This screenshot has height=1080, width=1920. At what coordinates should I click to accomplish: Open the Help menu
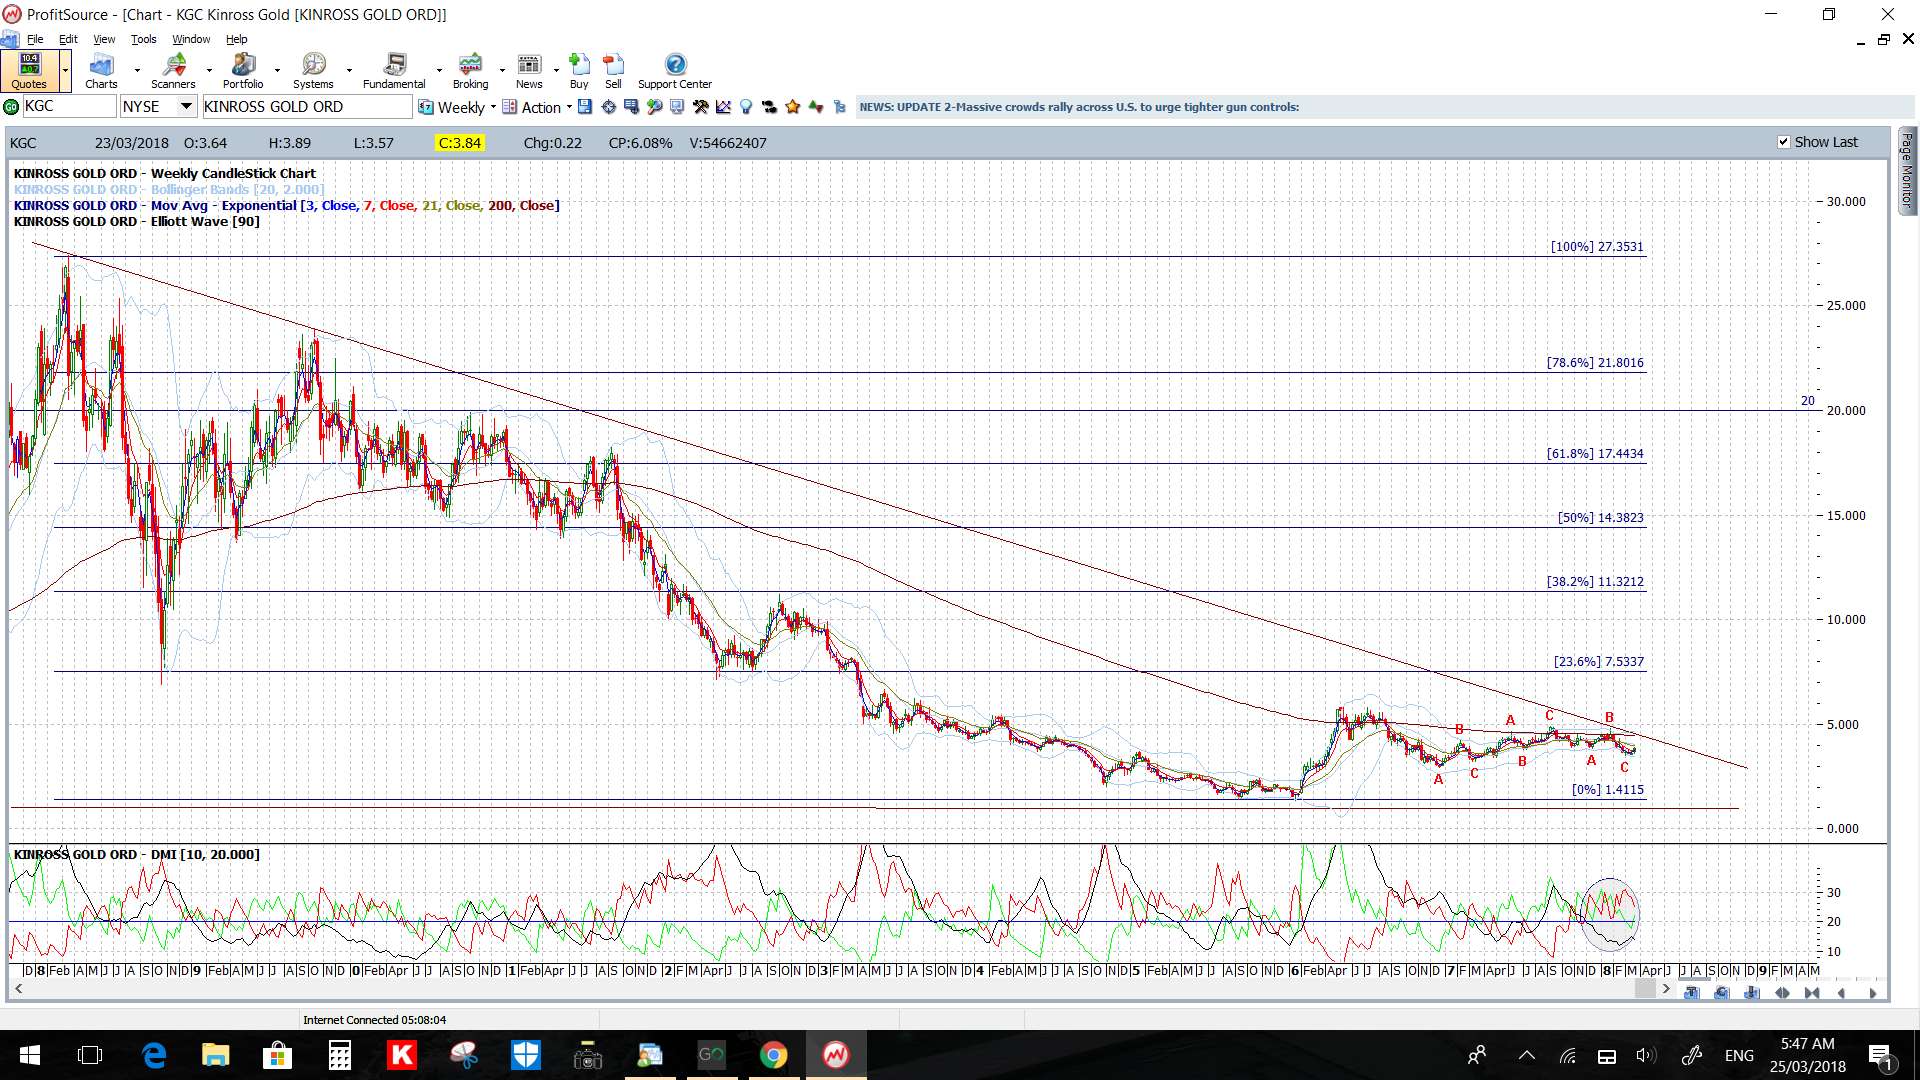coord(236,39)
